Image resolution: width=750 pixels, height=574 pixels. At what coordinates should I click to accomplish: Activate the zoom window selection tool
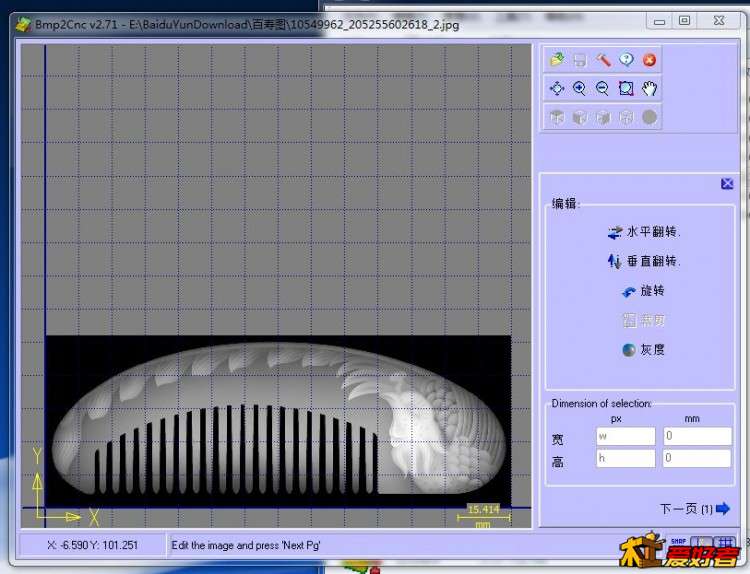pos(626,89)
